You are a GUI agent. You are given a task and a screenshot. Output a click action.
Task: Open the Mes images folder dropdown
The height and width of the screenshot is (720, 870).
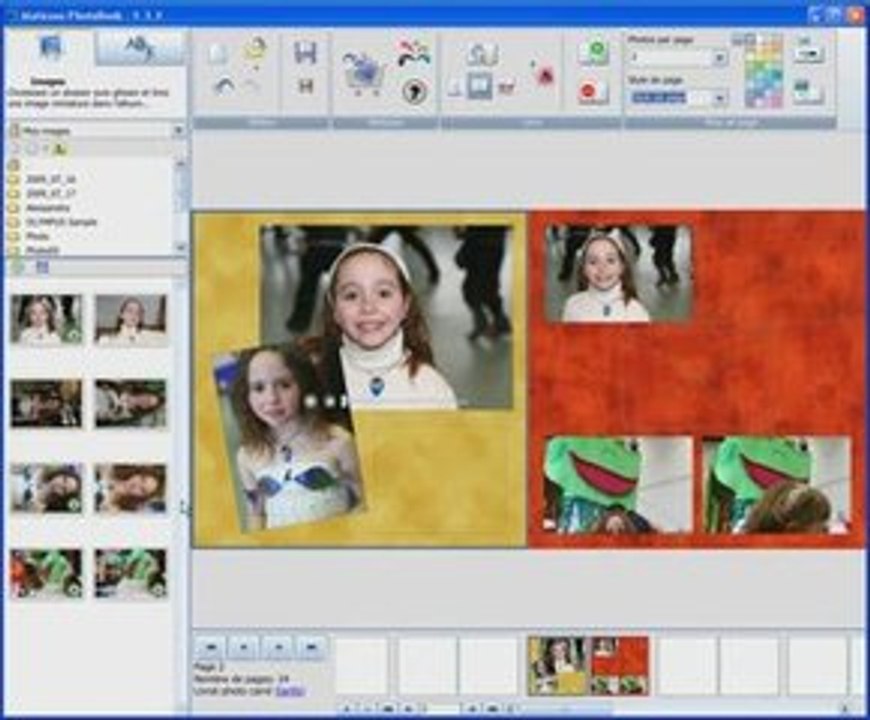[x=178, y=131]
